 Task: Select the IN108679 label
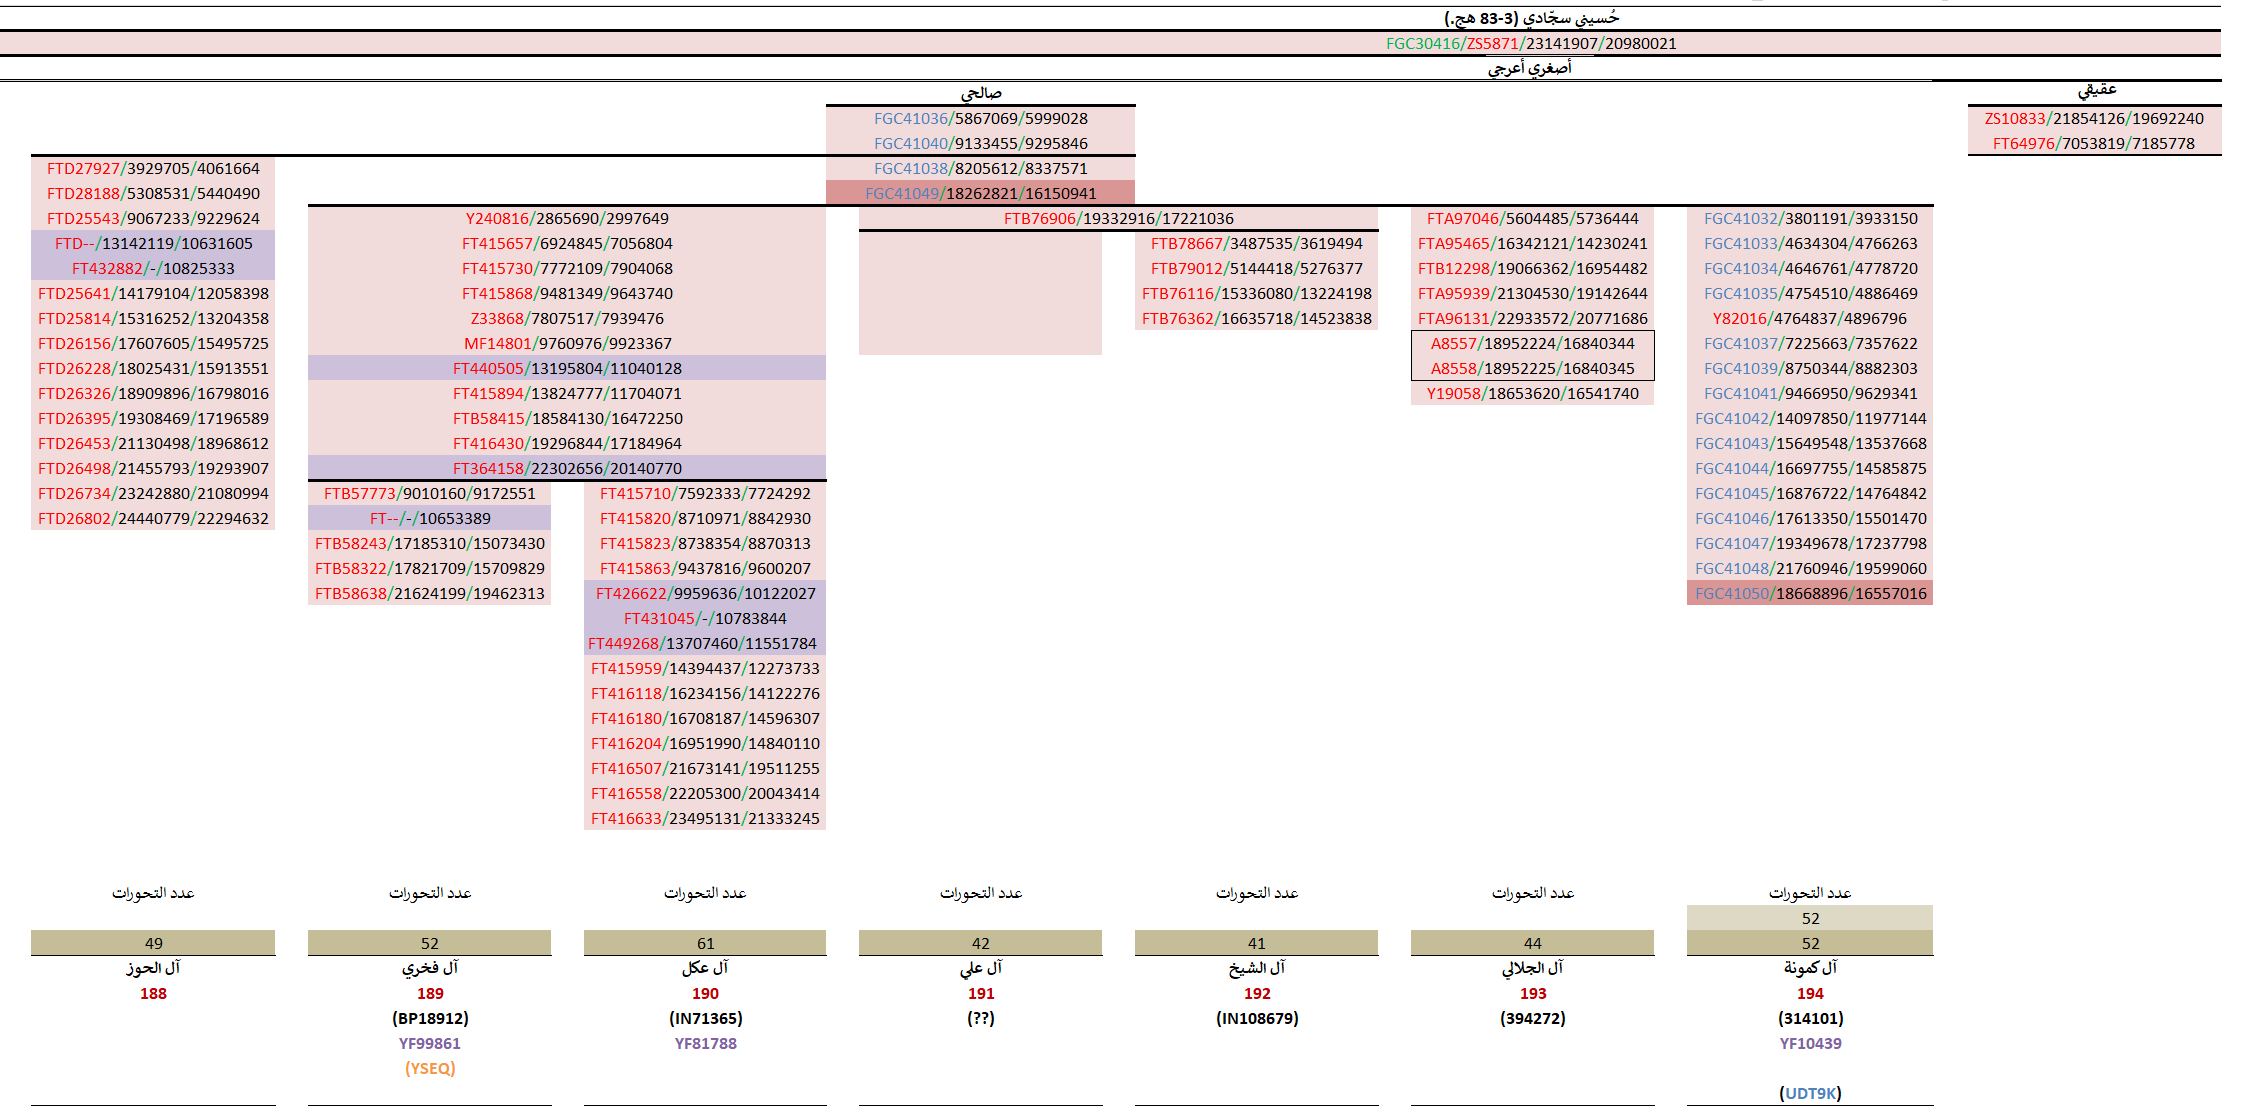pos(1257,1018)
